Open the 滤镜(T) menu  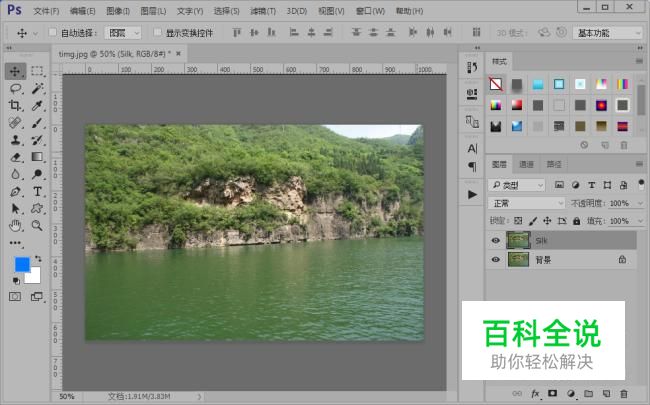pyautogui.click(x=263, y=11)
